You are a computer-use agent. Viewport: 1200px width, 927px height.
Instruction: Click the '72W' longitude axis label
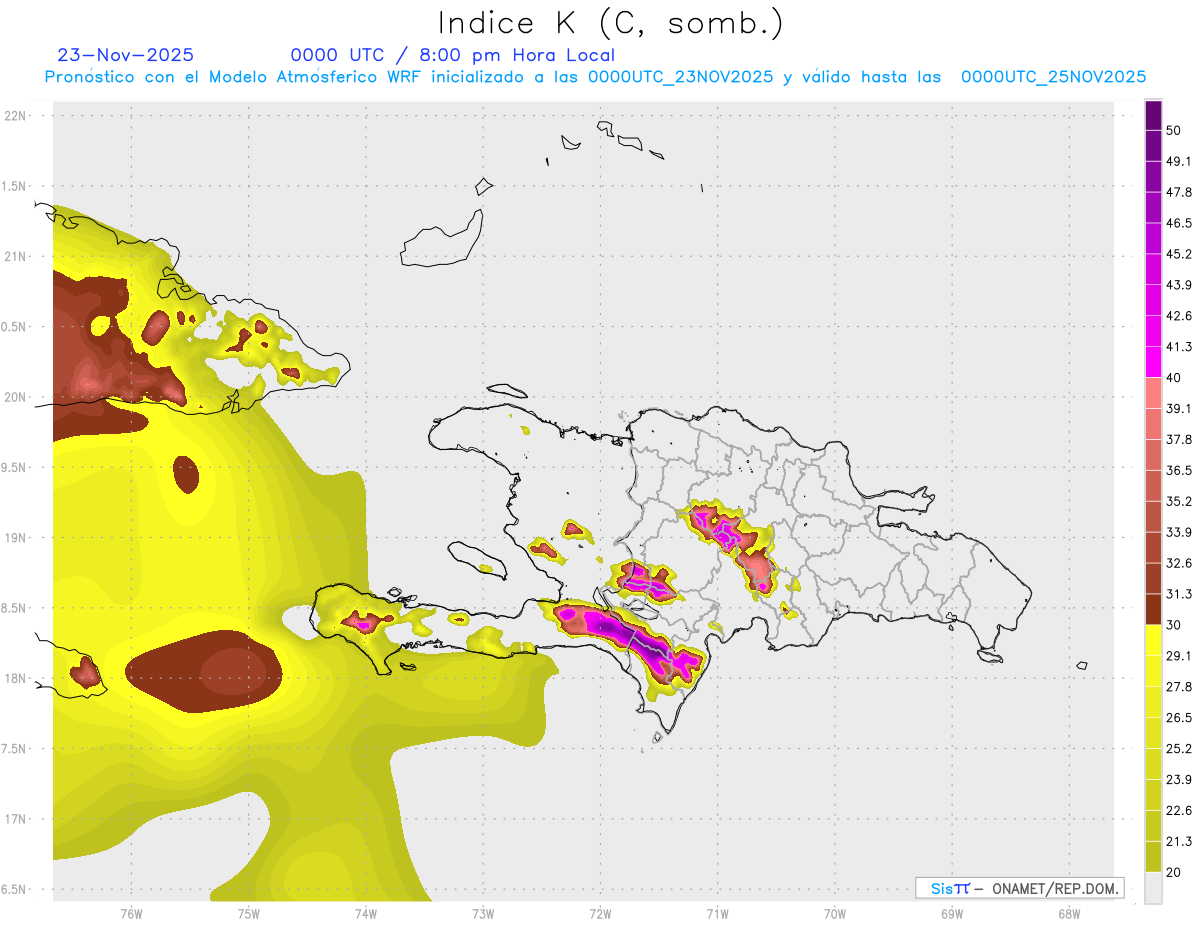pos(600,913)
